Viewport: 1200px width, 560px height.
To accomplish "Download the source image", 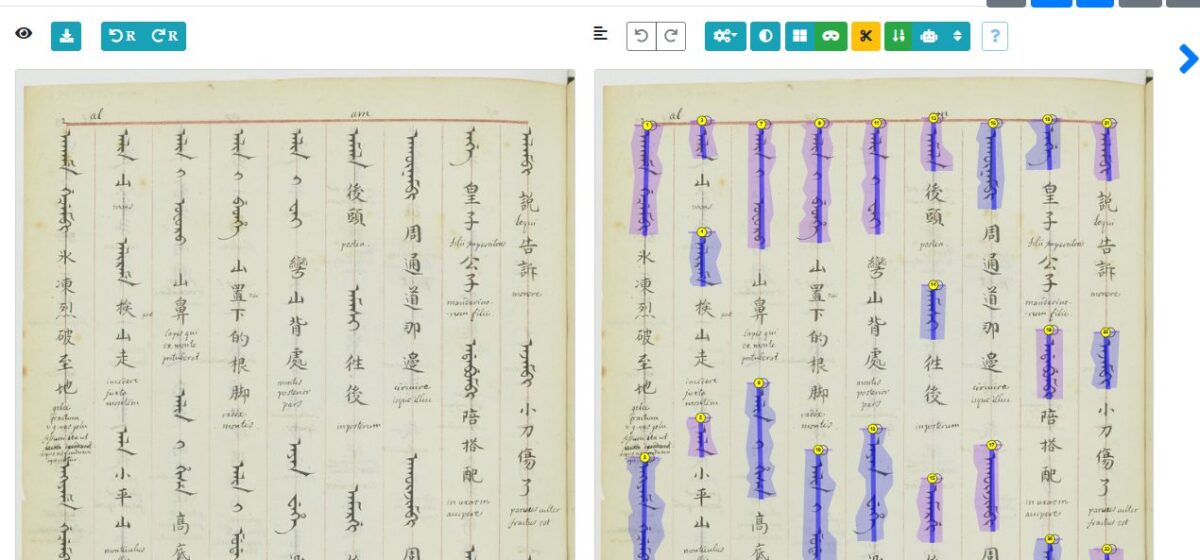I will 66,36.
